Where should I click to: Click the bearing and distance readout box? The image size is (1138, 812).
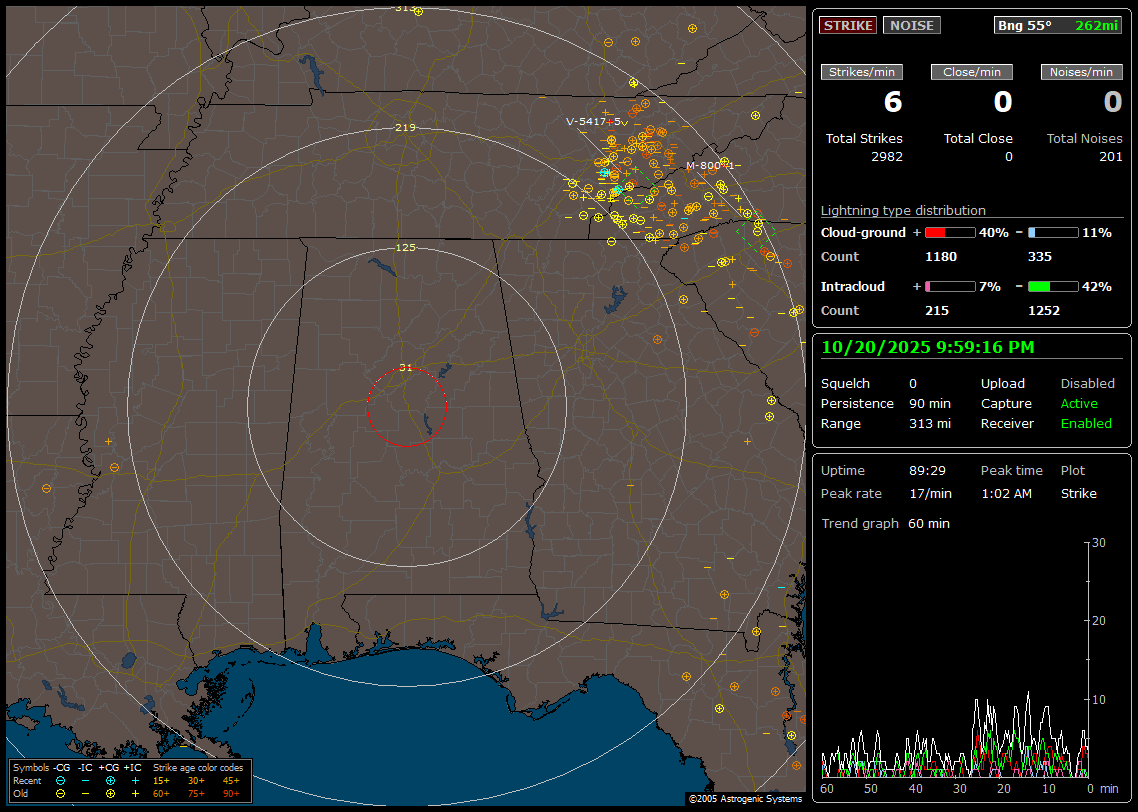1059,25
